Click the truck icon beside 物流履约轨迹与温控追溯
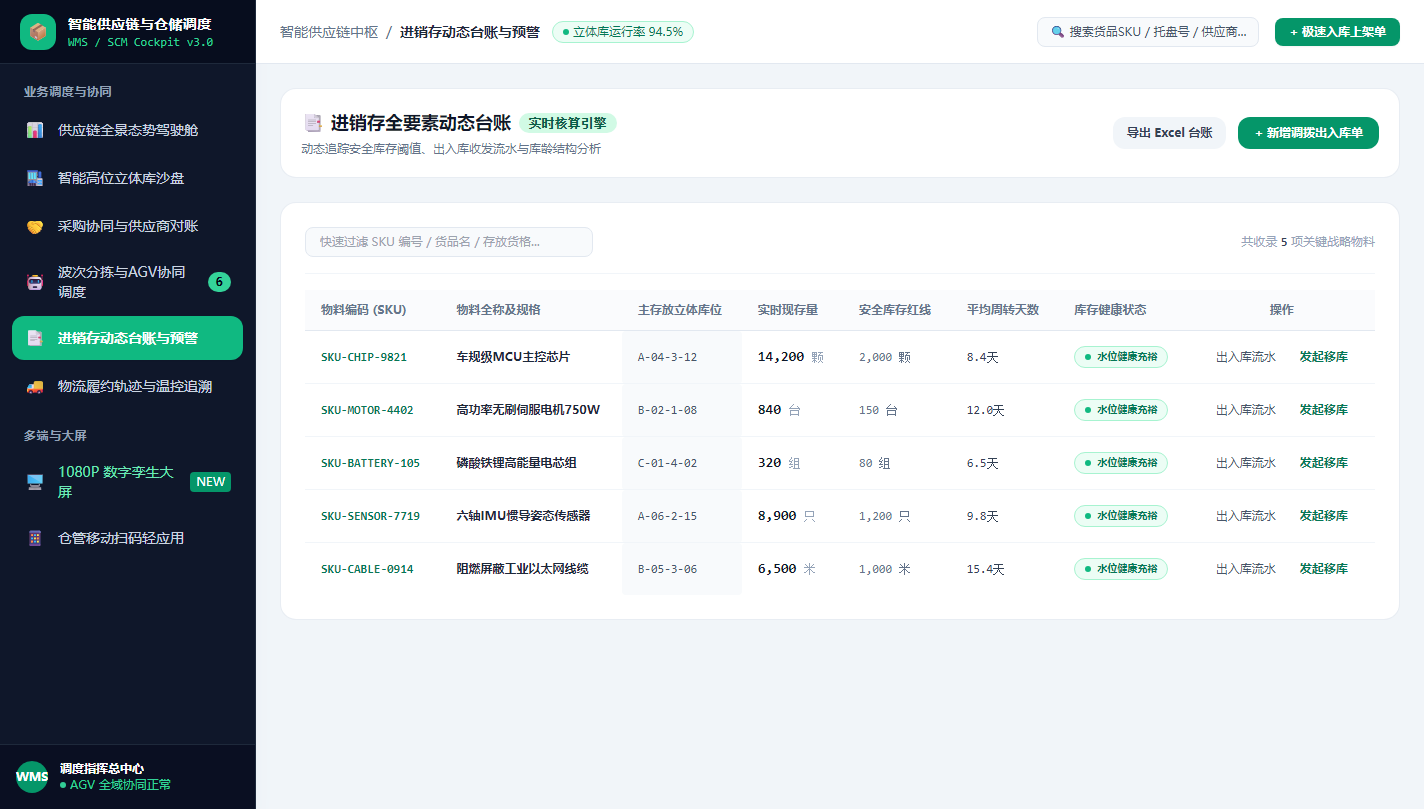 pyautogui.click(x=35, y=386)
